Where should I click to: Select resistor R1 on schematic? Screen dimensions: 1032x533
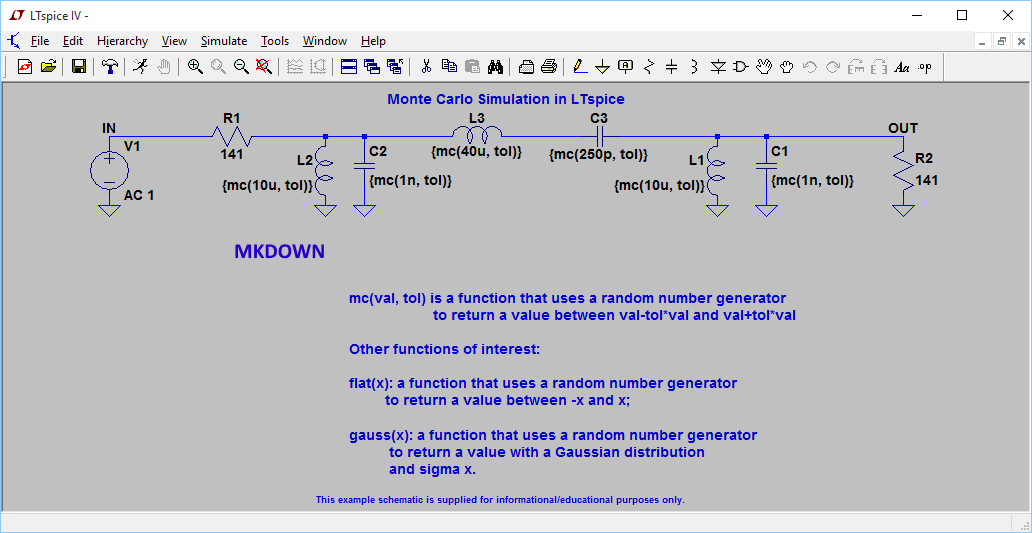tap(231, 137)
